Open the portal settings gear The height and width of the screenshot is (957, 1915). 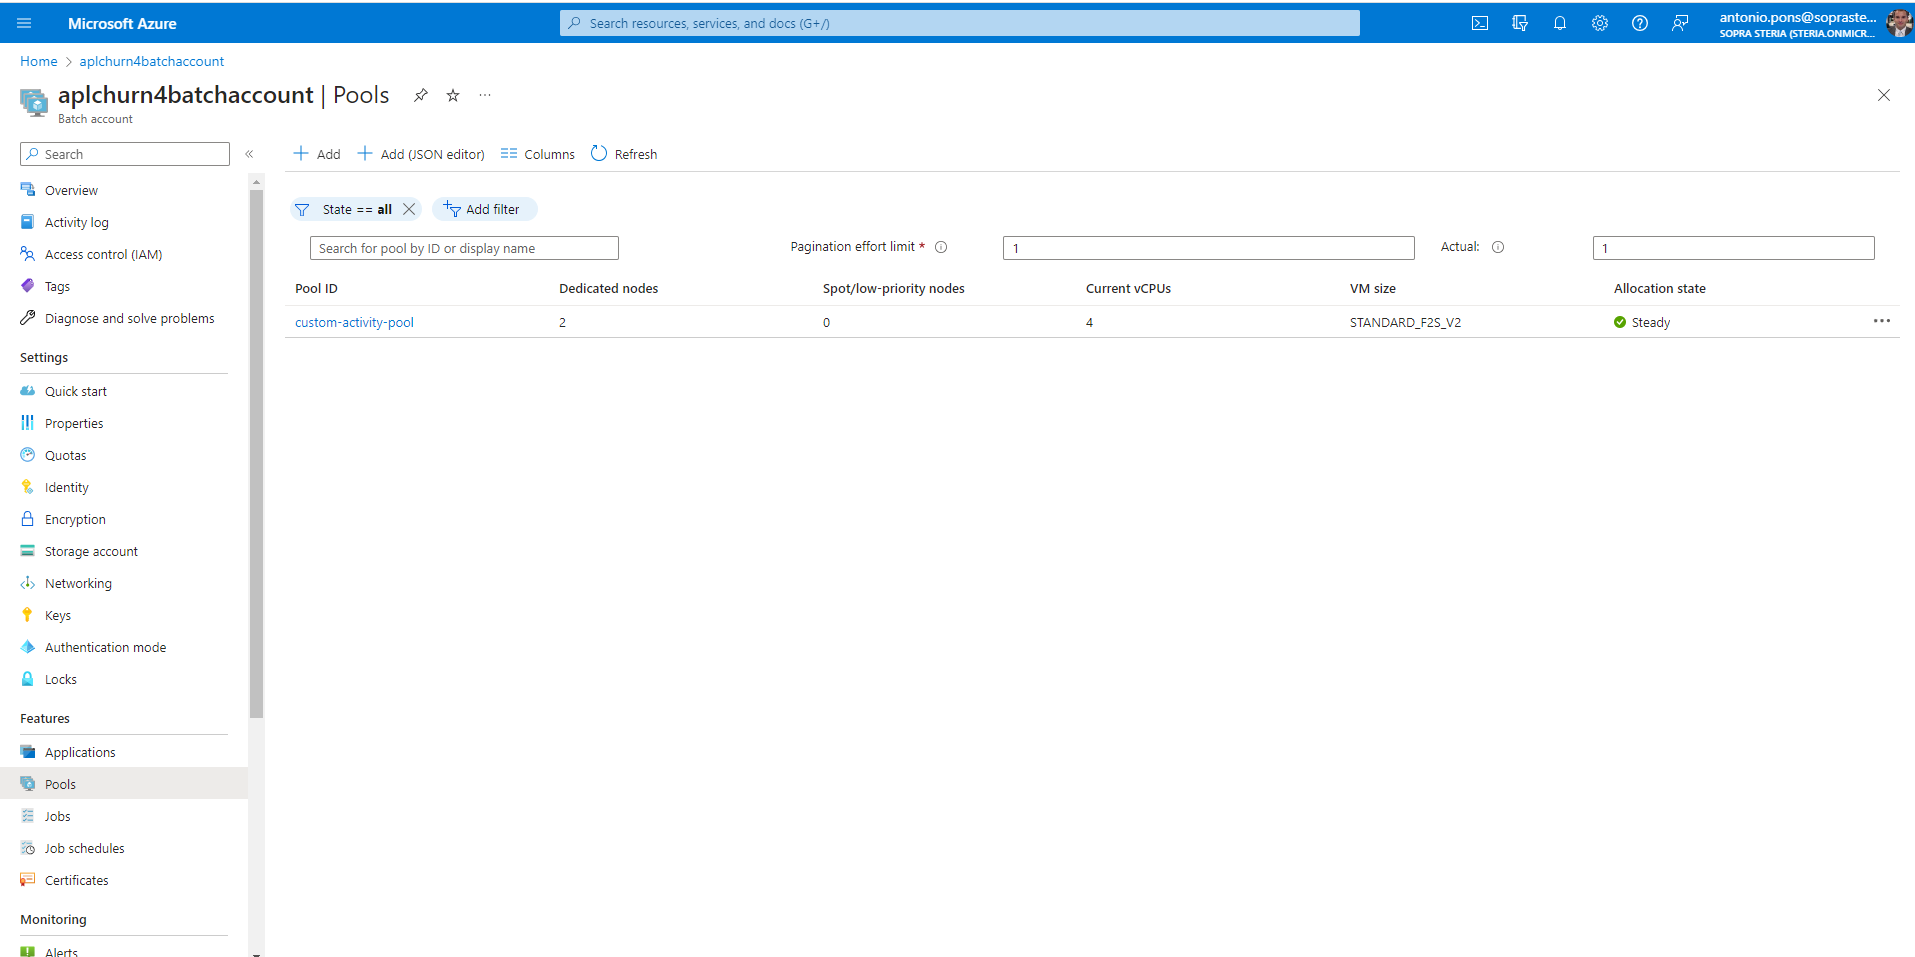[x=1599, y=22]
